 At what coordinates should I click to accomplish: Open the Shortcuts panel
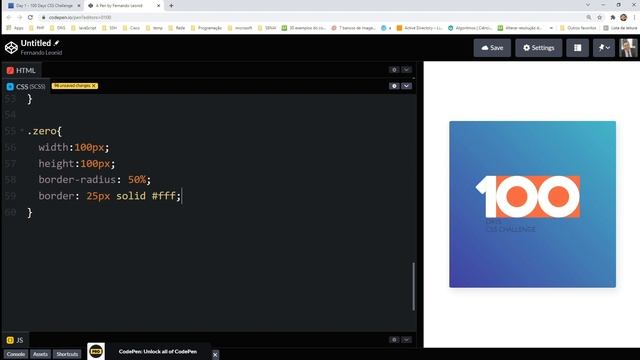[x=67, y=354]
